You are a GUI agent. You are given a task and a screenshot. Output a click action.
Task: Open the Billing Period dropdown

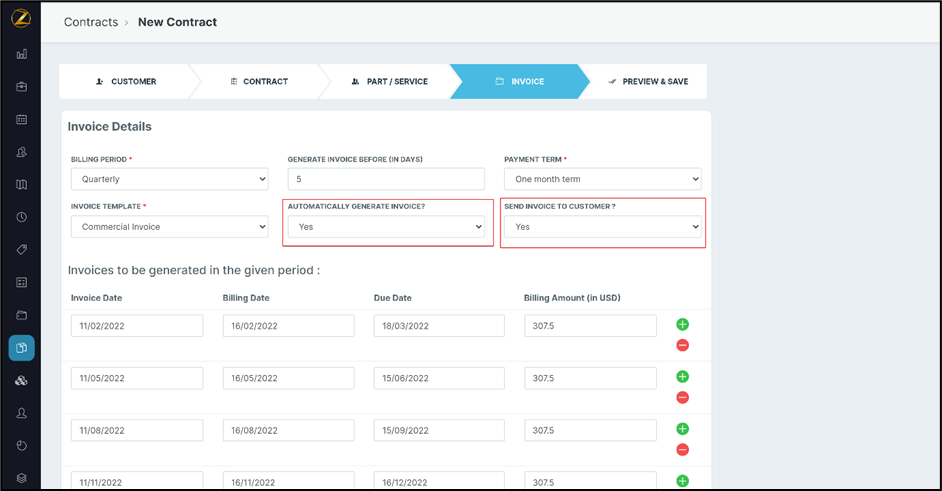169,179
